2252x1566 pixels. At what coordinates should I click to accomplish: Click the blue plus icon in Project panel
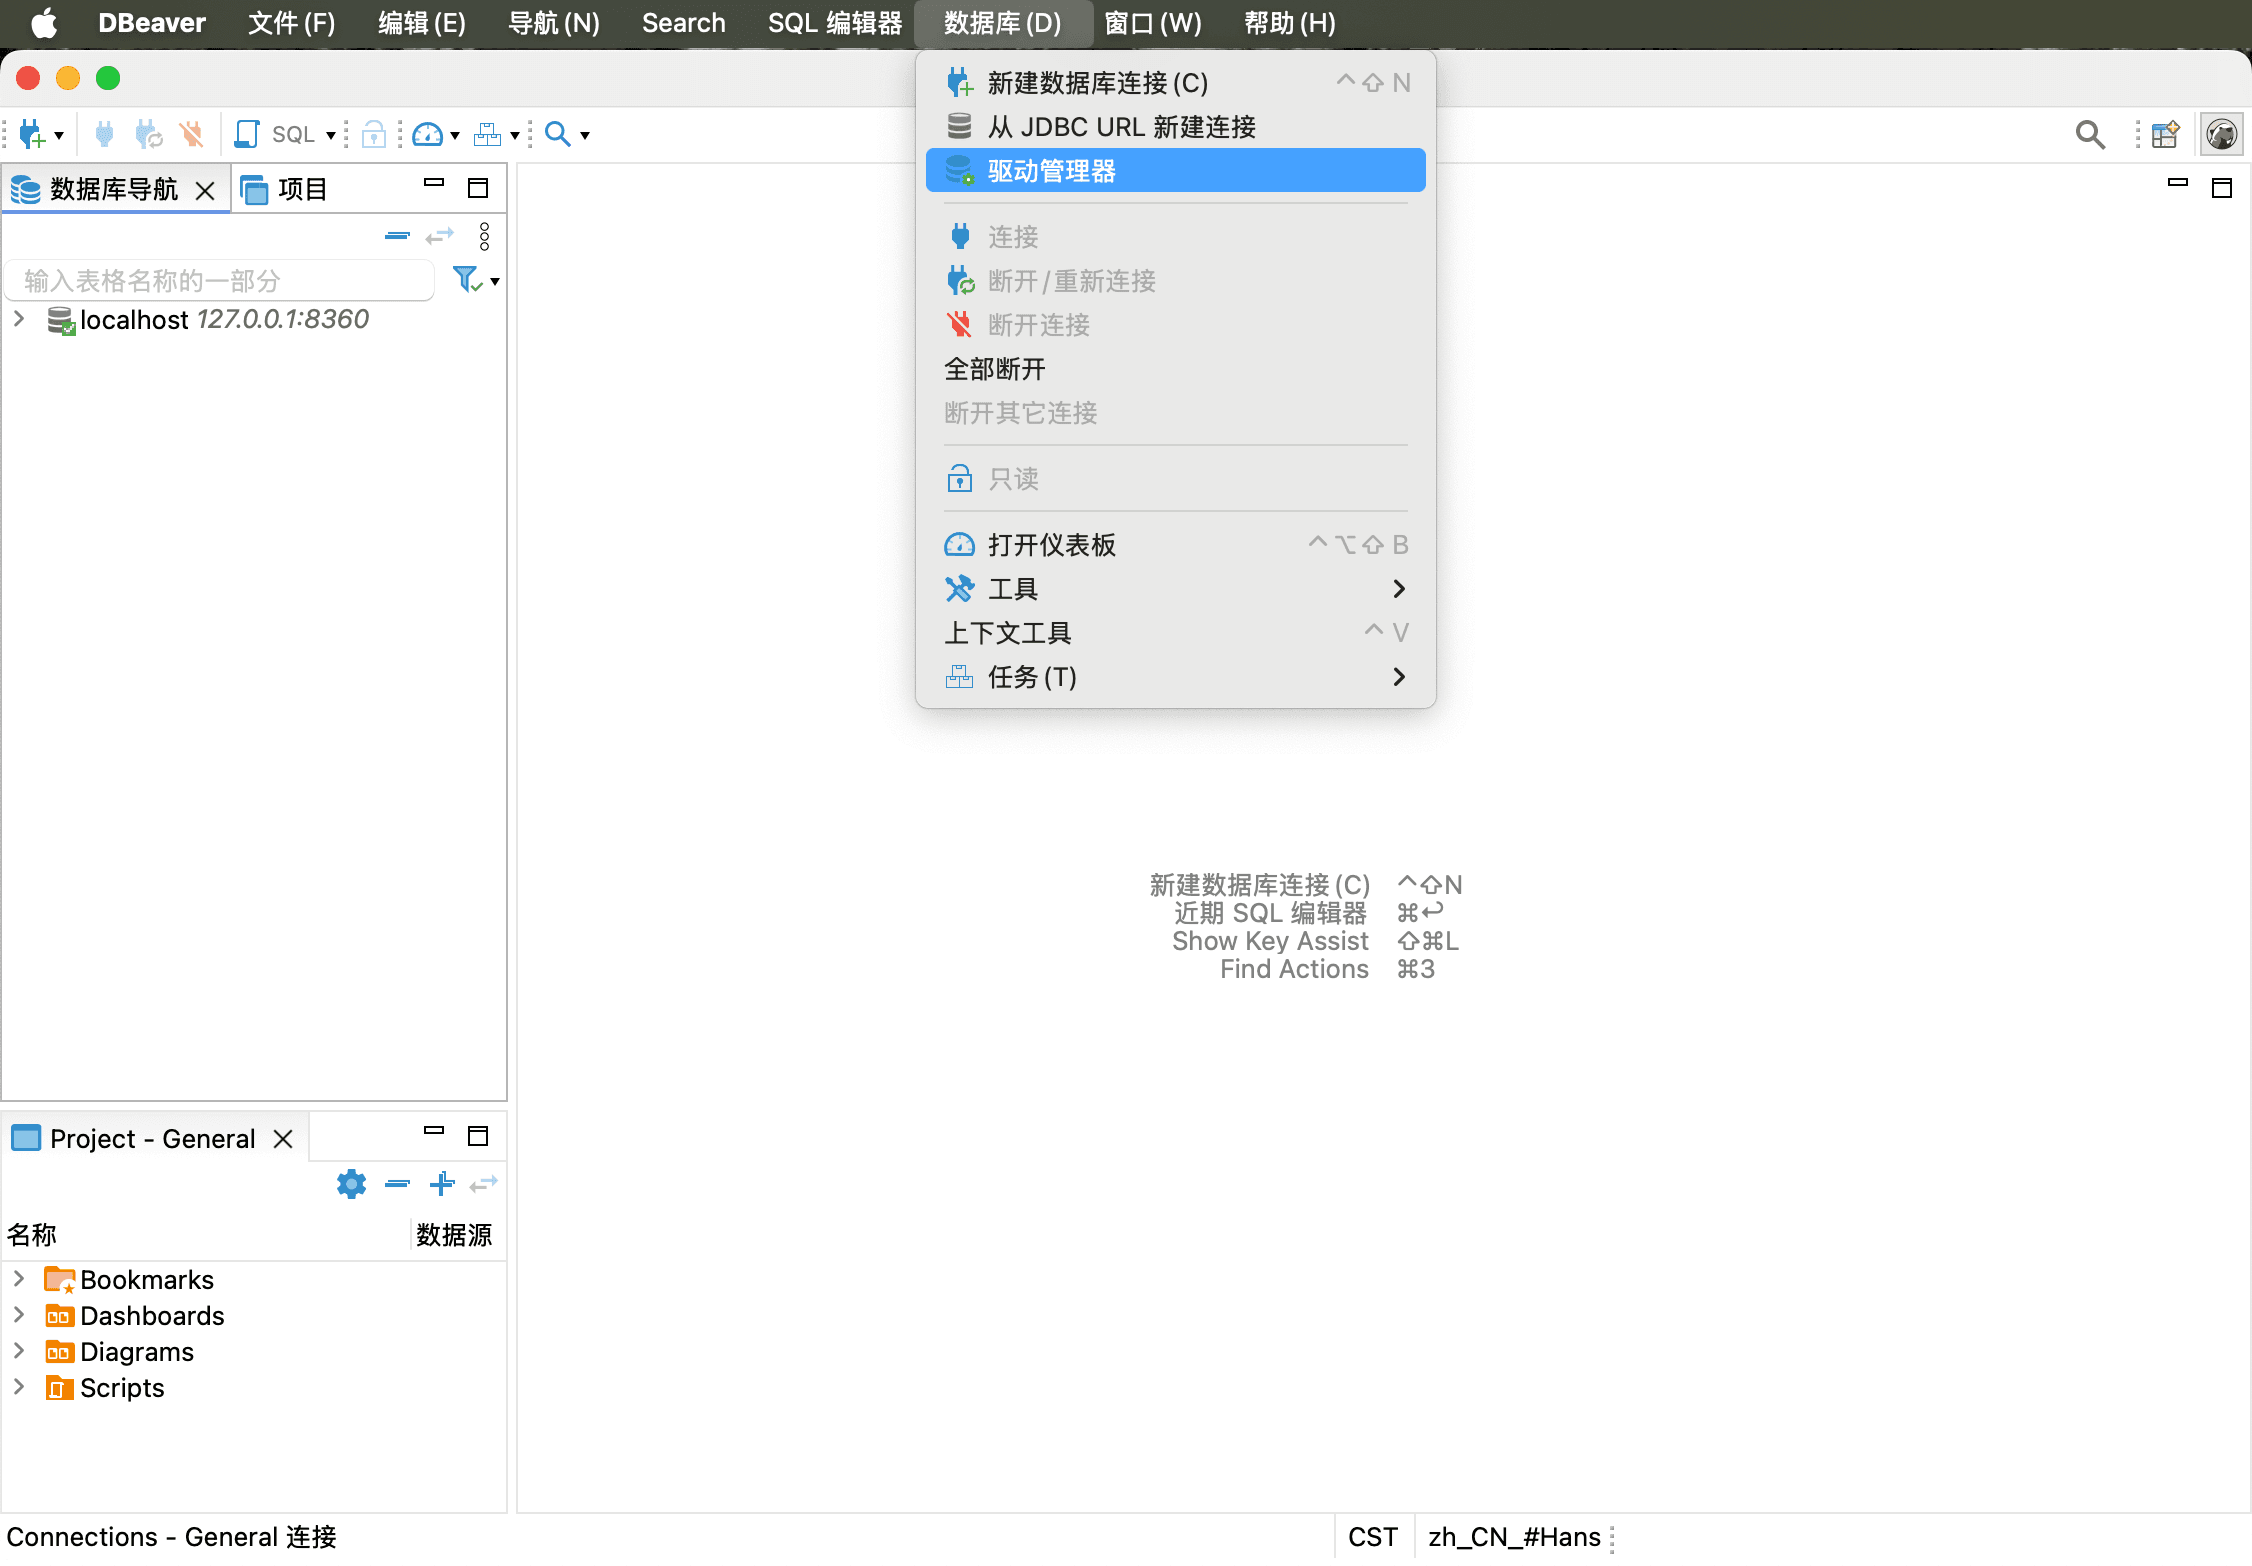pyautogui.click(x=441, y=1184)
